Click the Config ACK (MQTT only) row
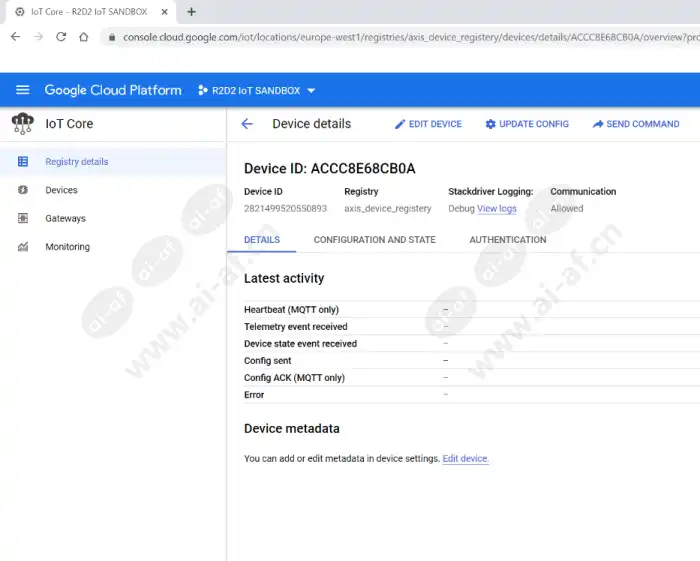The image size is (700, 561). click(472, 378)
